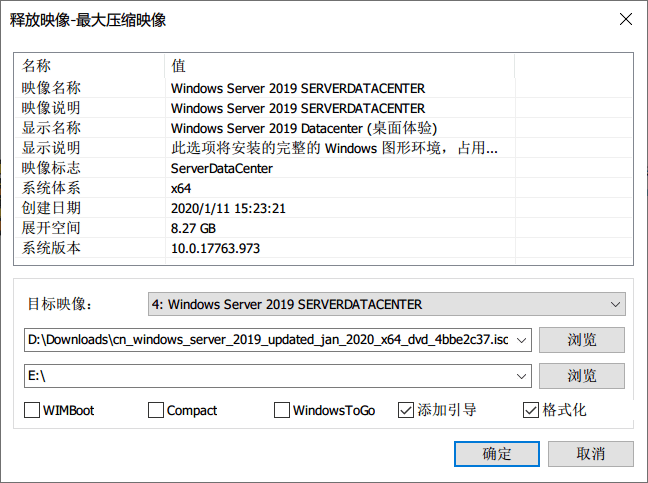
Task: Click inside the E:\ destination field
Action: tap(269, 376)
